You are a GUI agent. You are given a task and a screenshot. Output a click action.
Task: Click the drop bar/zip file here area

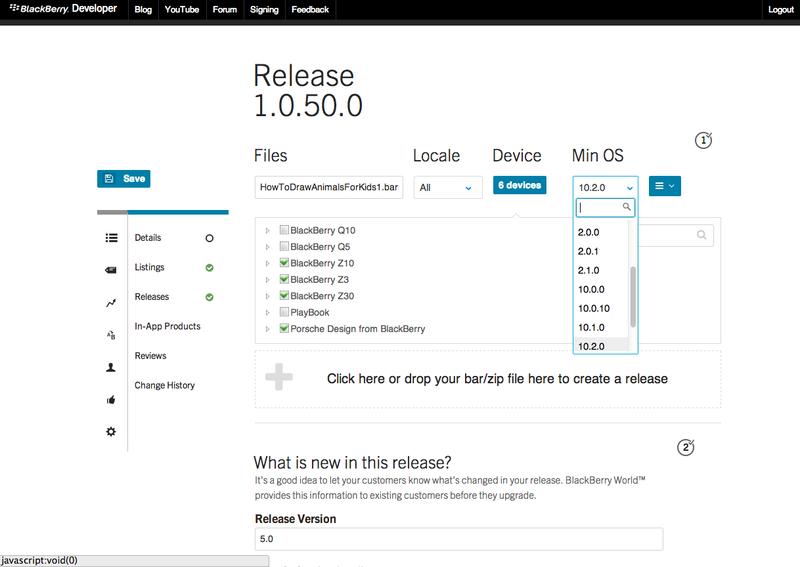(488, 379)
